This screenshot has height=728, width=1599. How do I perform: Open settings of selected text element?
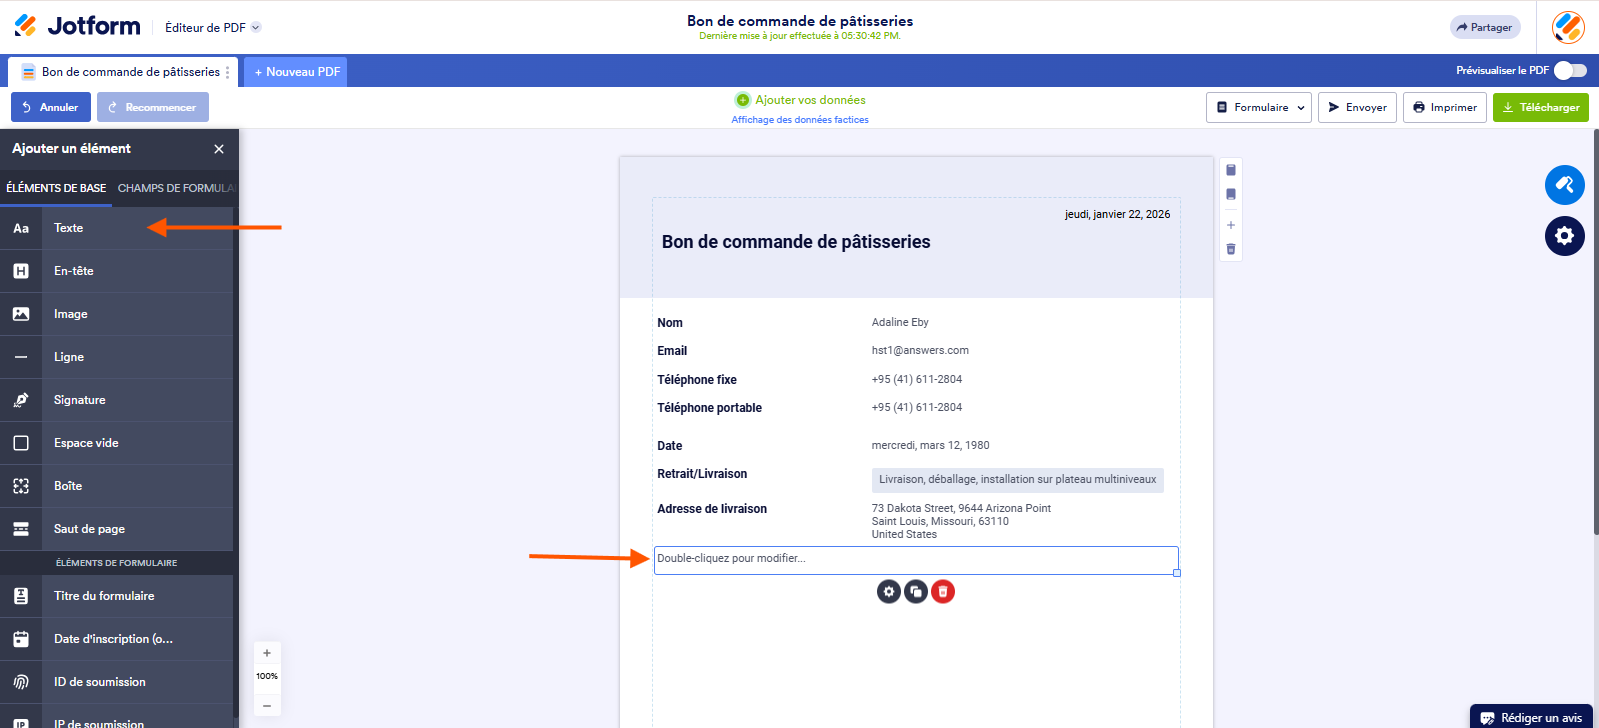pos(889,592)
